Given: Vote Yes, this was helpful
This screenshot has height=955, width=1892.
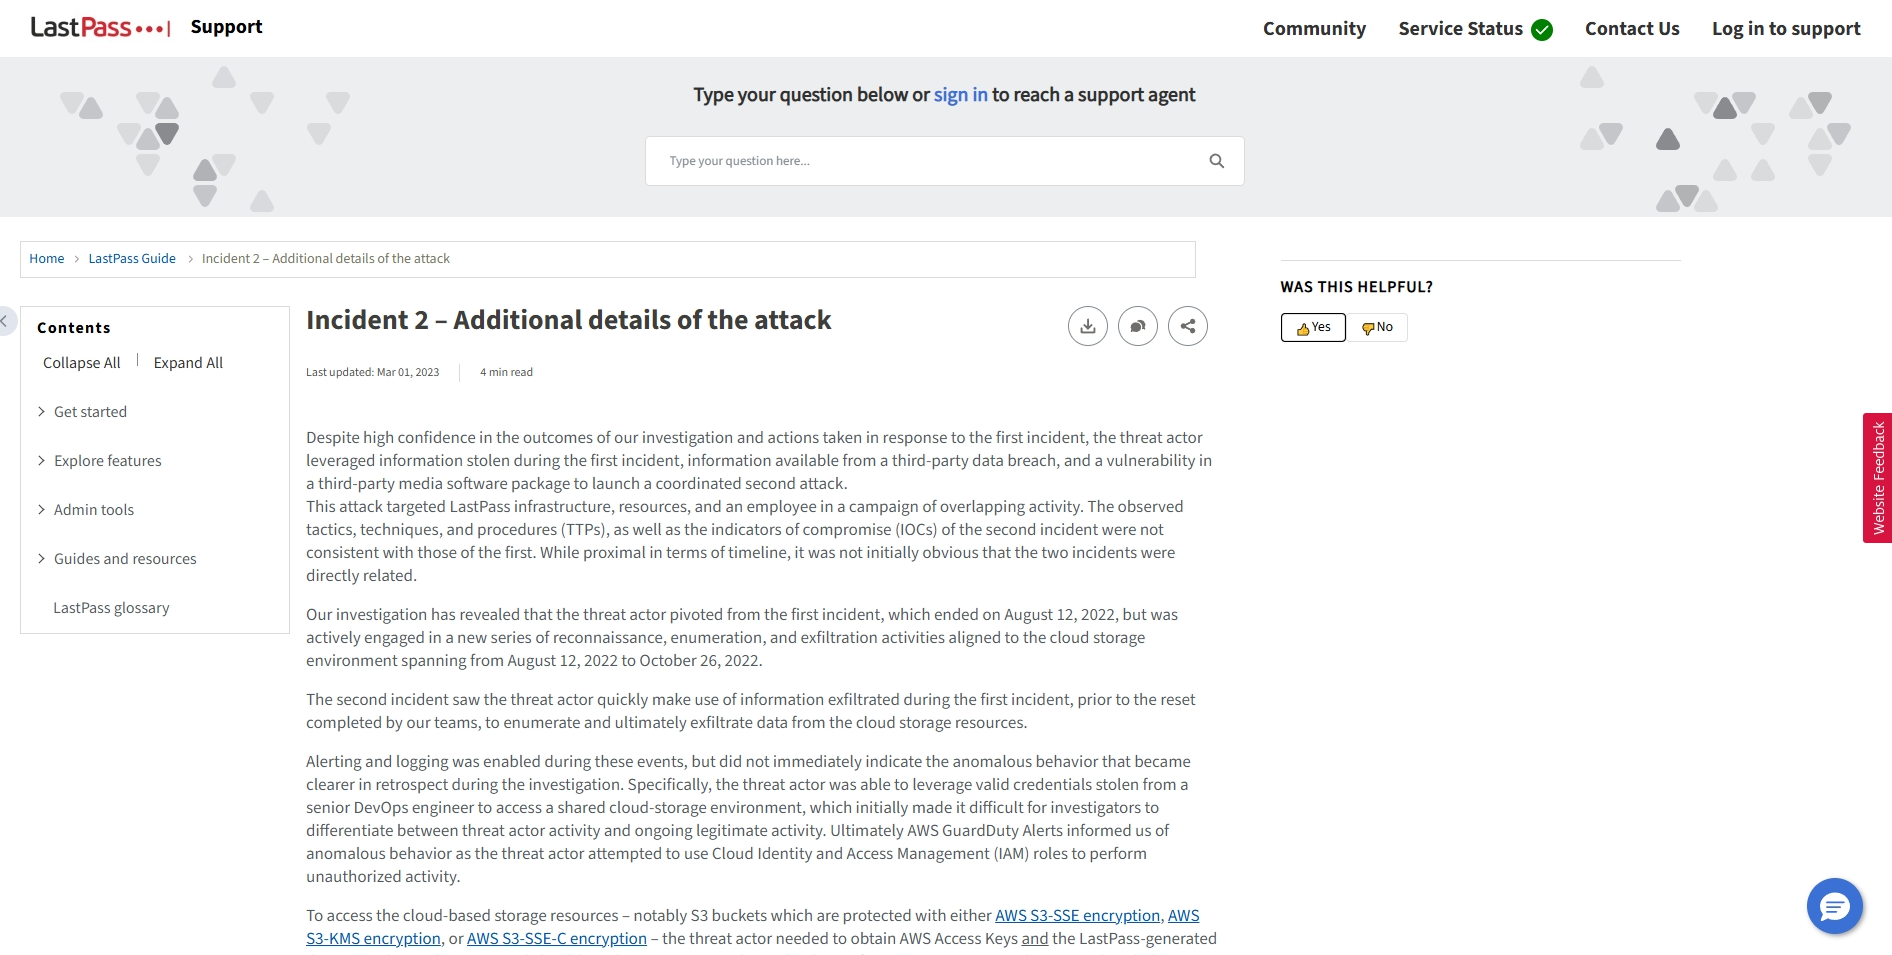Looking at the screenshot, I should (1313, 327).
